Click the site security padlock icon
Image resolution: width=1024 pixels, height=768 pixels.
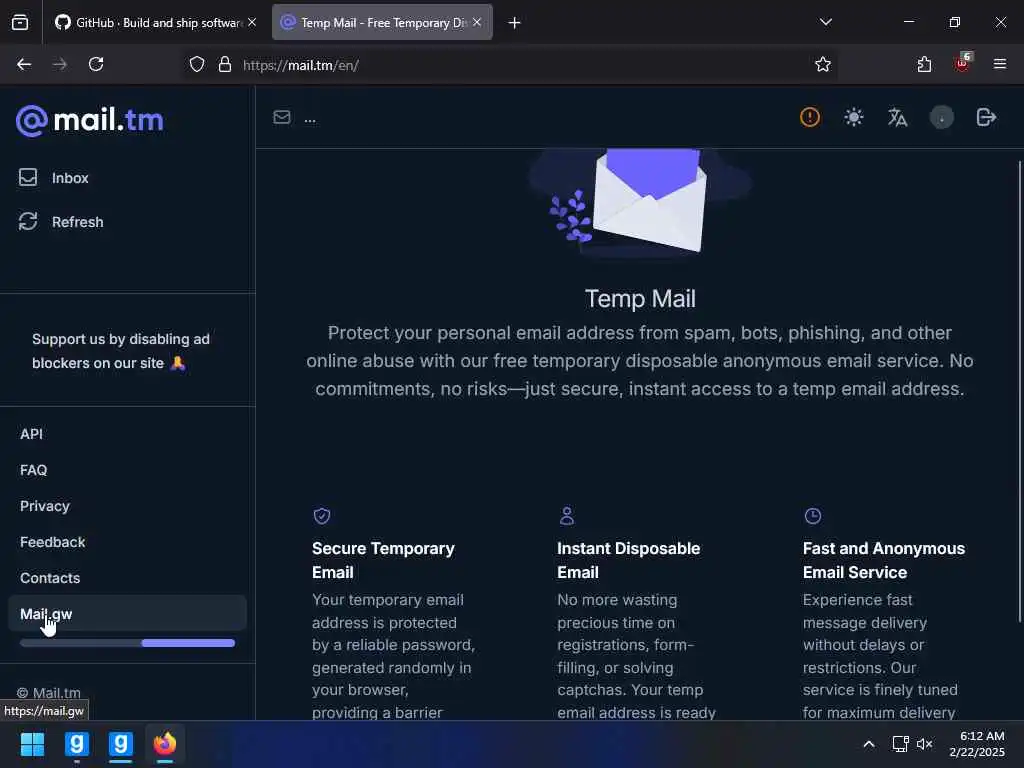point(225,65)
